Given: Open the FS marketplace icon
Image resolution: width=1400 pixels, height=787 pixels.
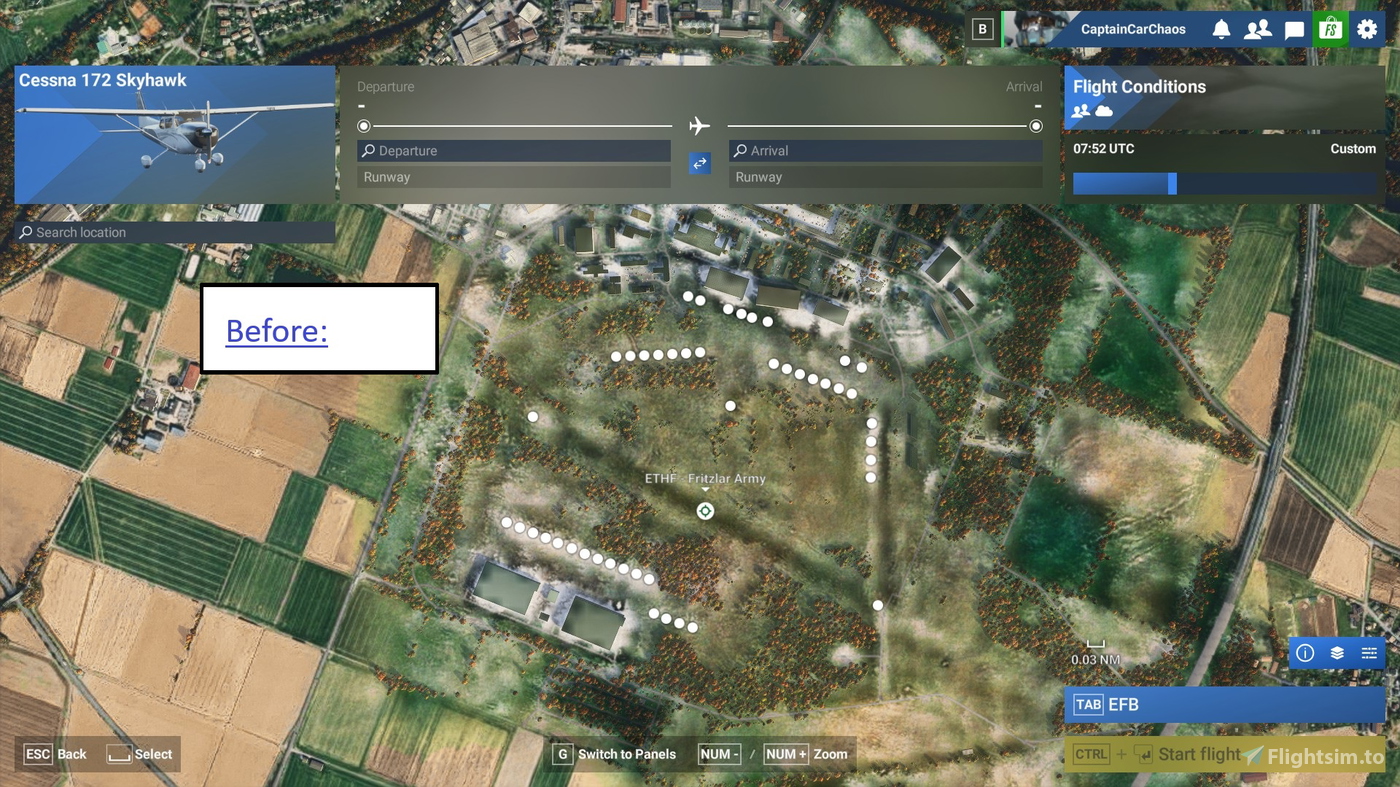Looking at the screenshot, I should [1330, 28].
